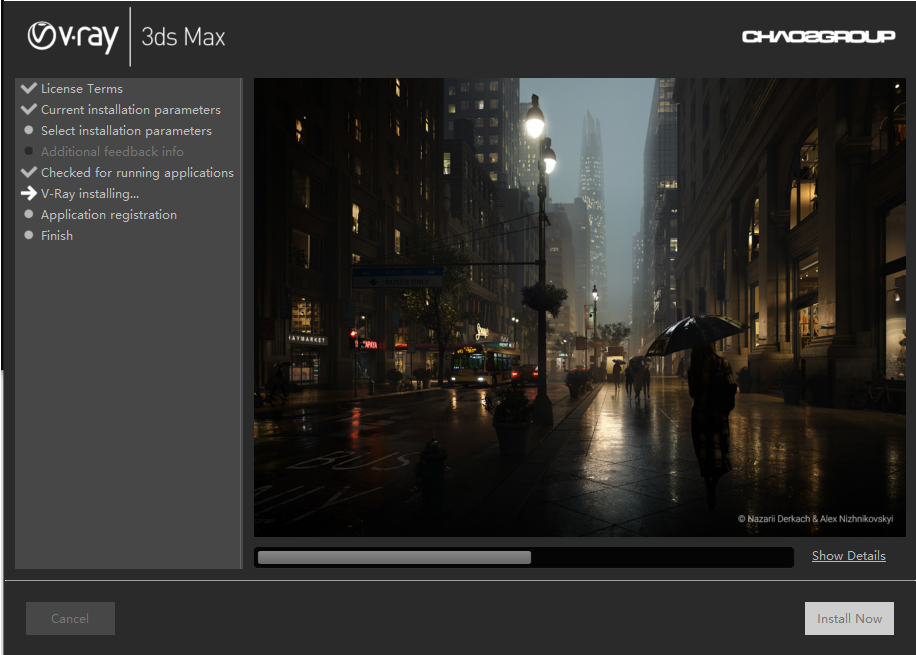Click the Cancel button

[70, 618]
